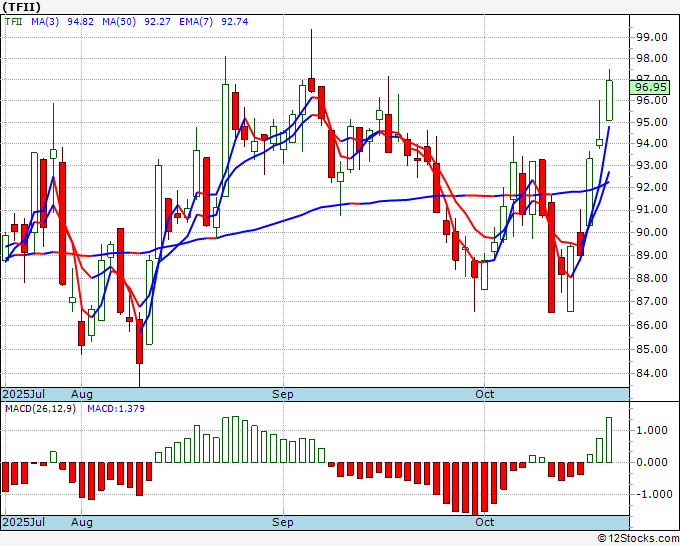Click the 91.00 price axis label
680x546 pixels.
[x=651, y=209]
